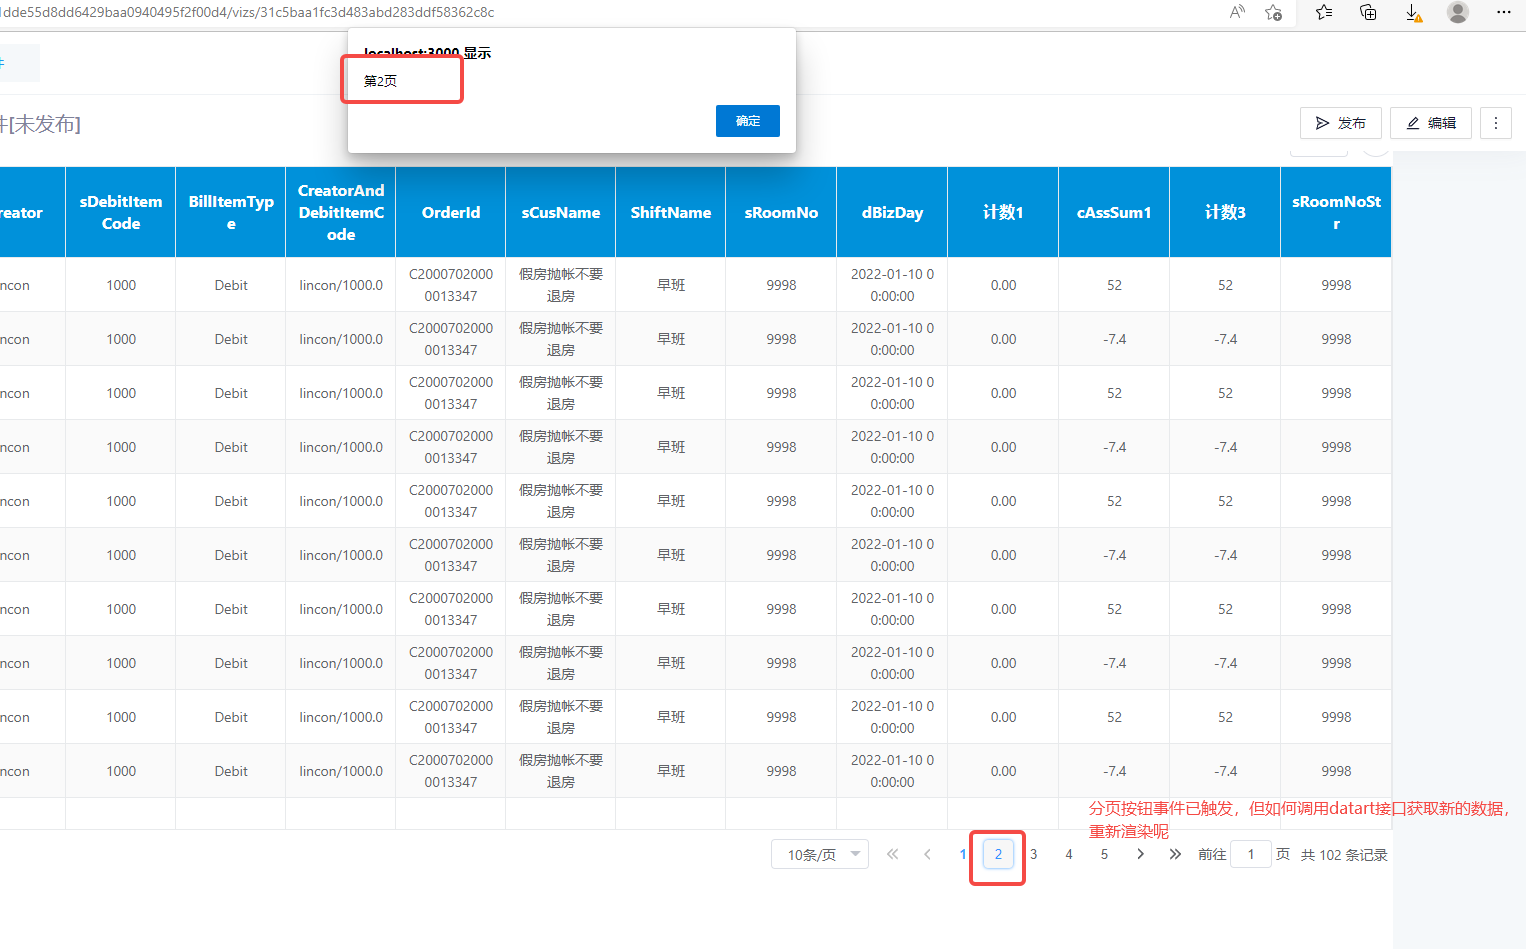Click the dBizDay column header

pyautogui.click(x=892, y=212)
